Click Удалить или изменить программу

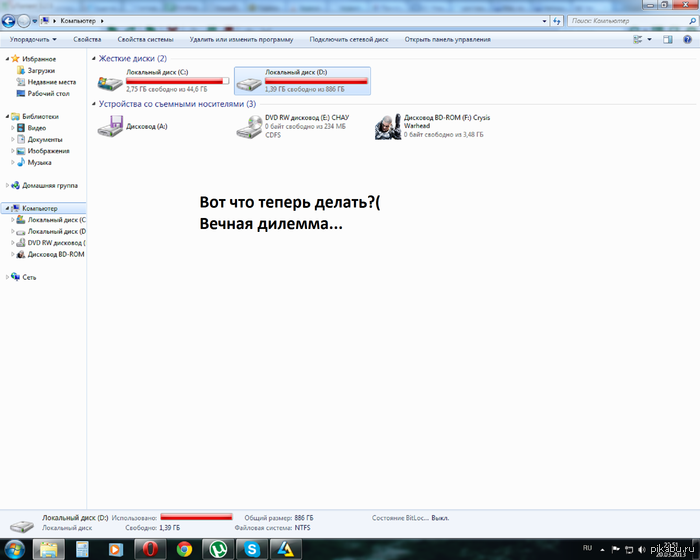[x=241, y=40]
